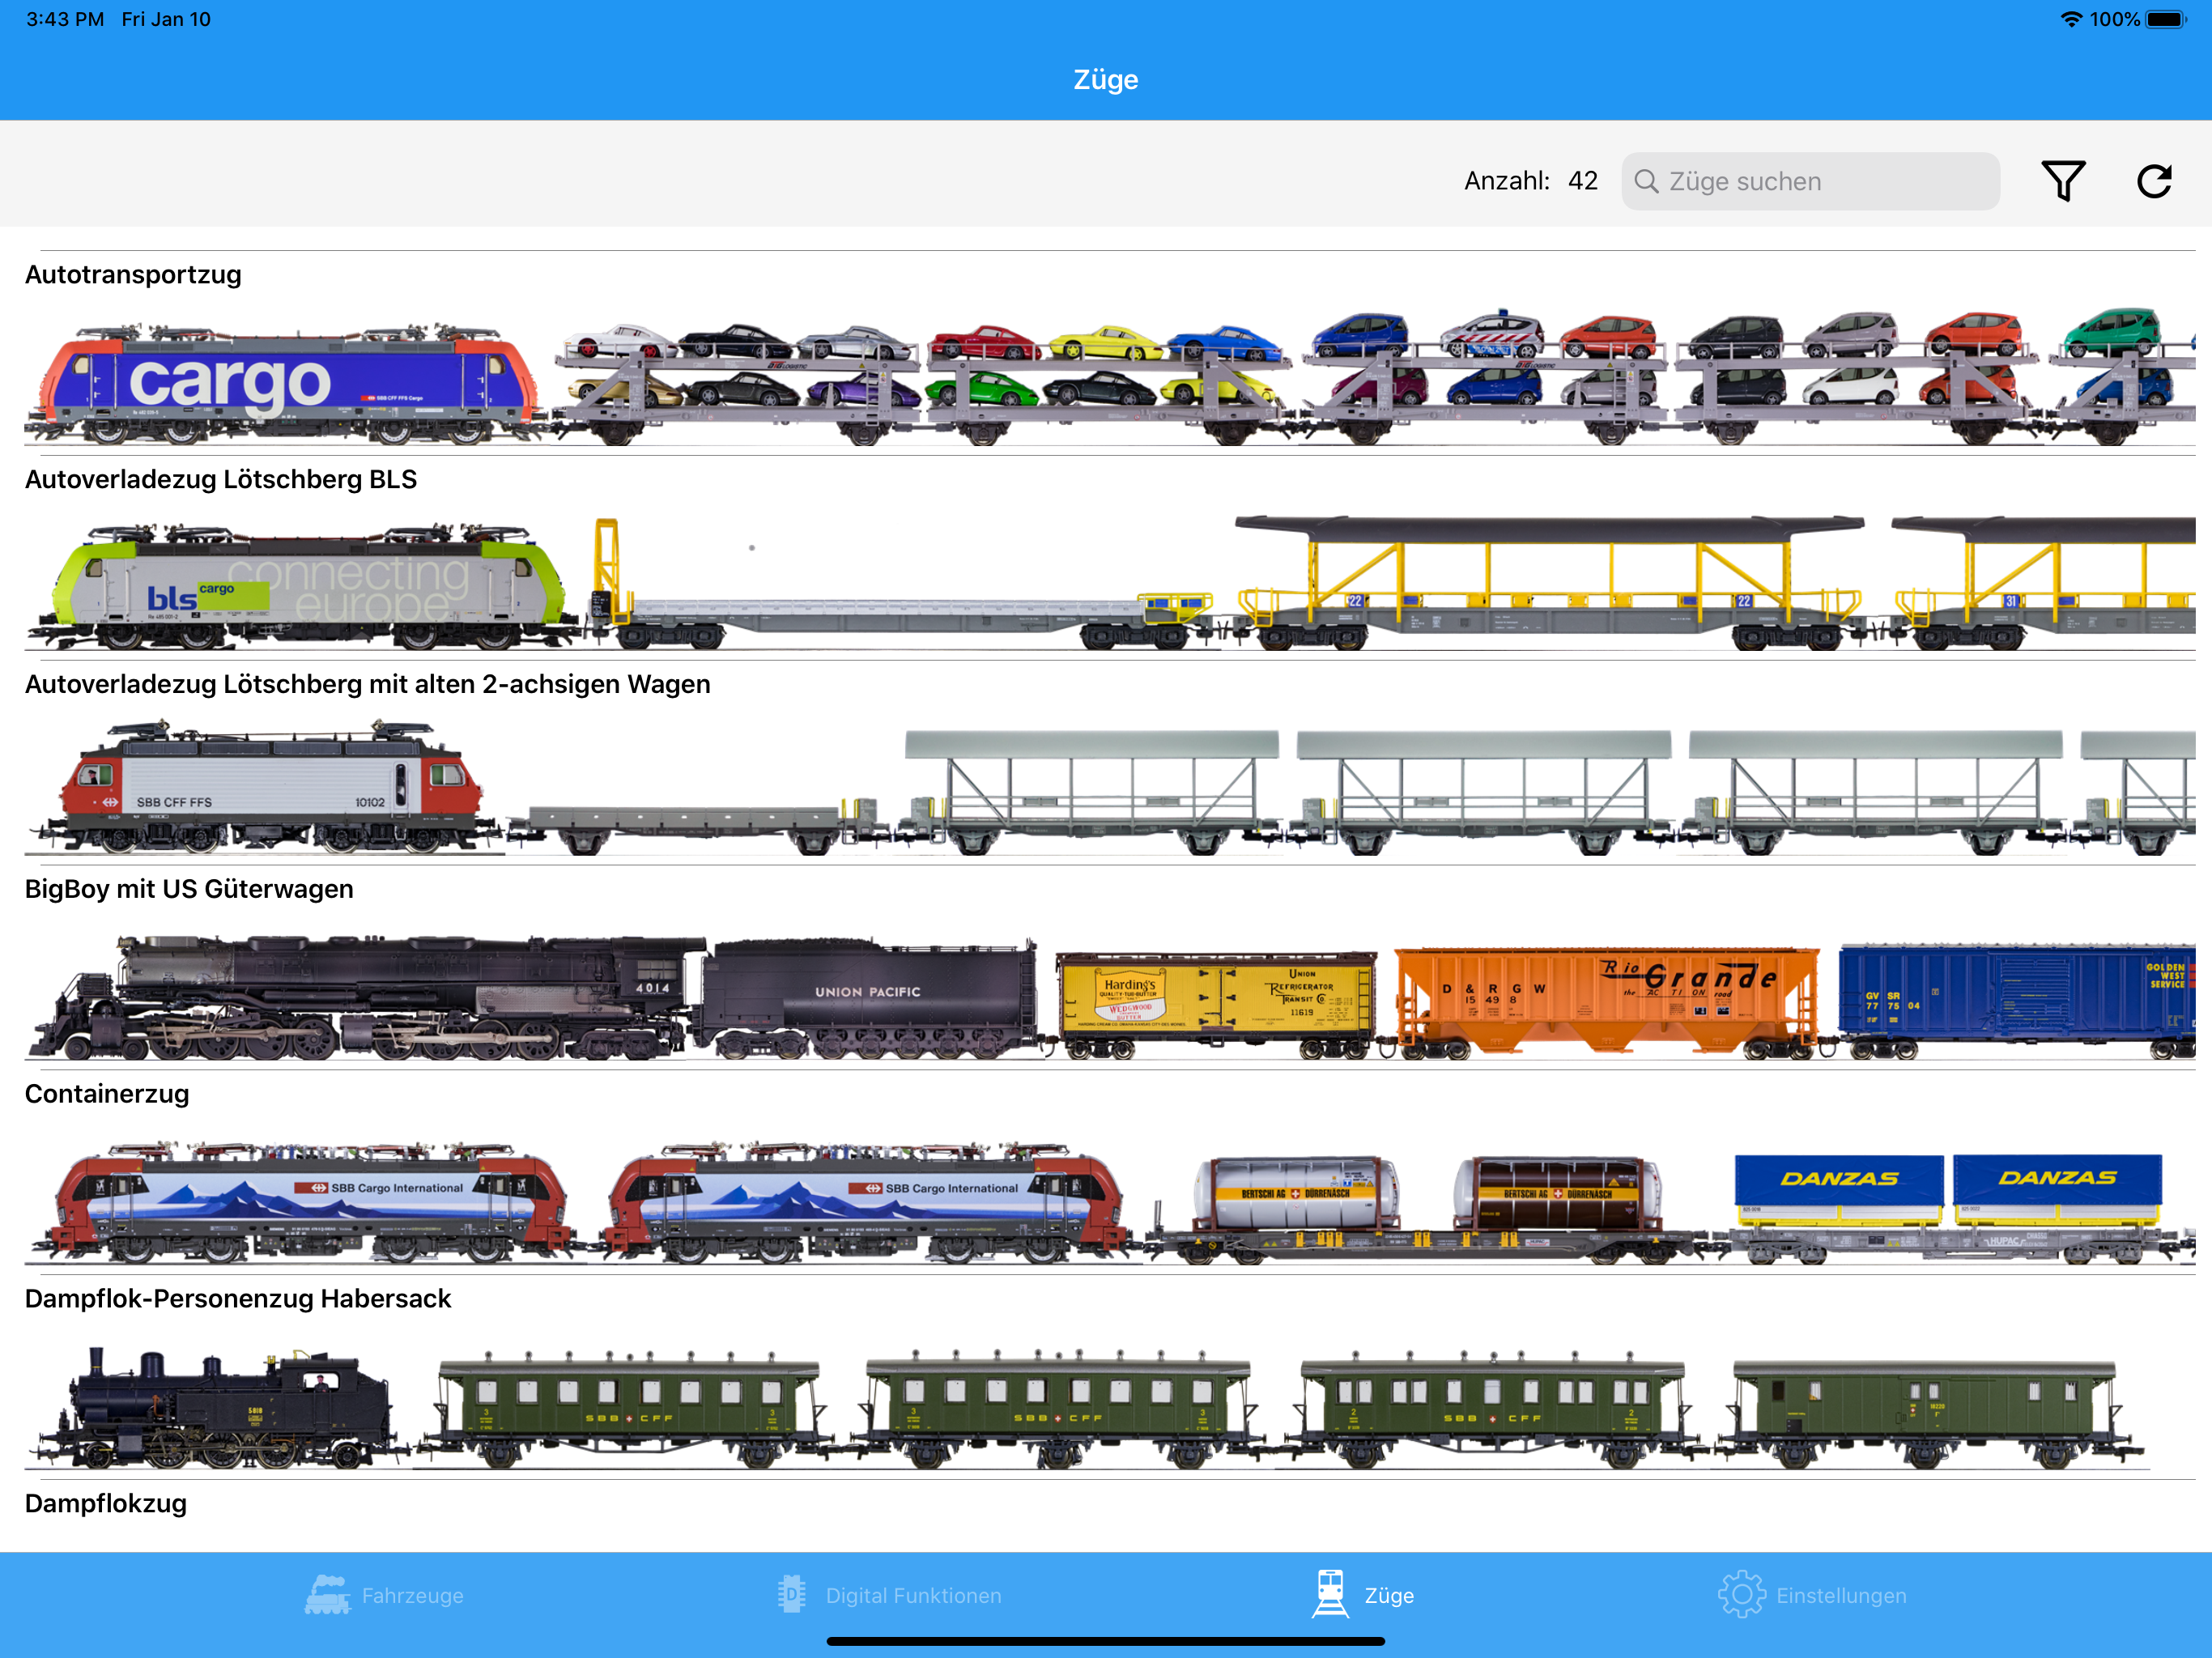This screenshot has width=2212, height=1658.
Task: Go to the Einstellungen tab
Action: pos(1812,1595)
